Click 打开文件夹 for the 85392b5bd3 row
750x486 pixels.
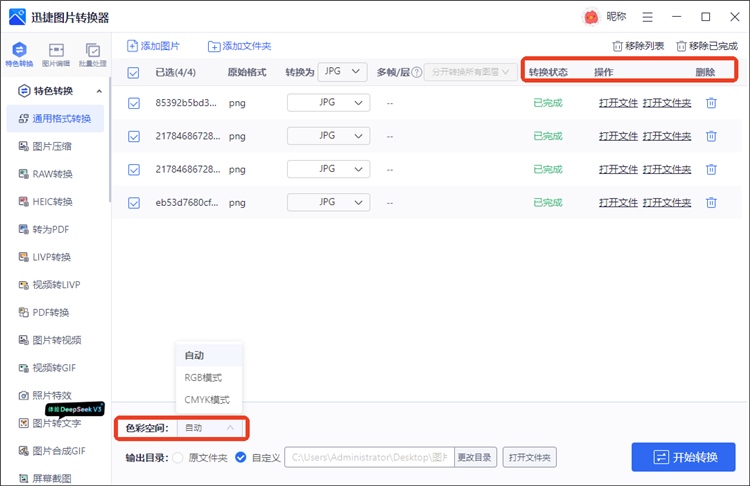pos(667,103)
